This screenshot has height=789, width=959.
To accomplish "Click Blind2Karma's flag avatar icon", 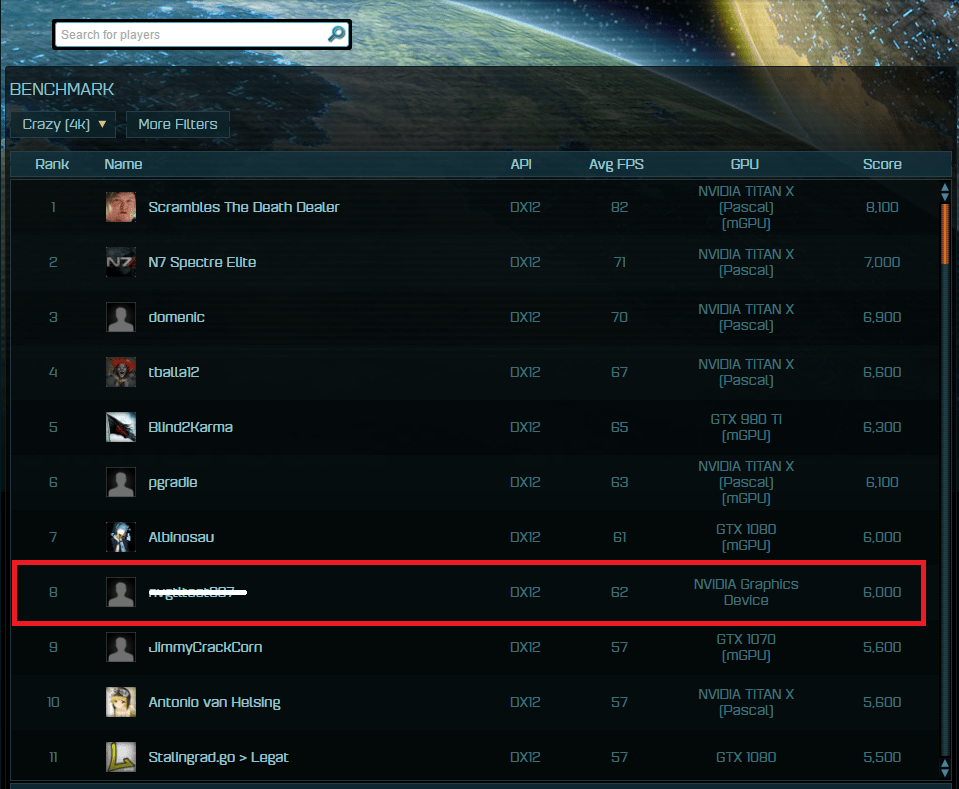I will click(x=120, y=427).
